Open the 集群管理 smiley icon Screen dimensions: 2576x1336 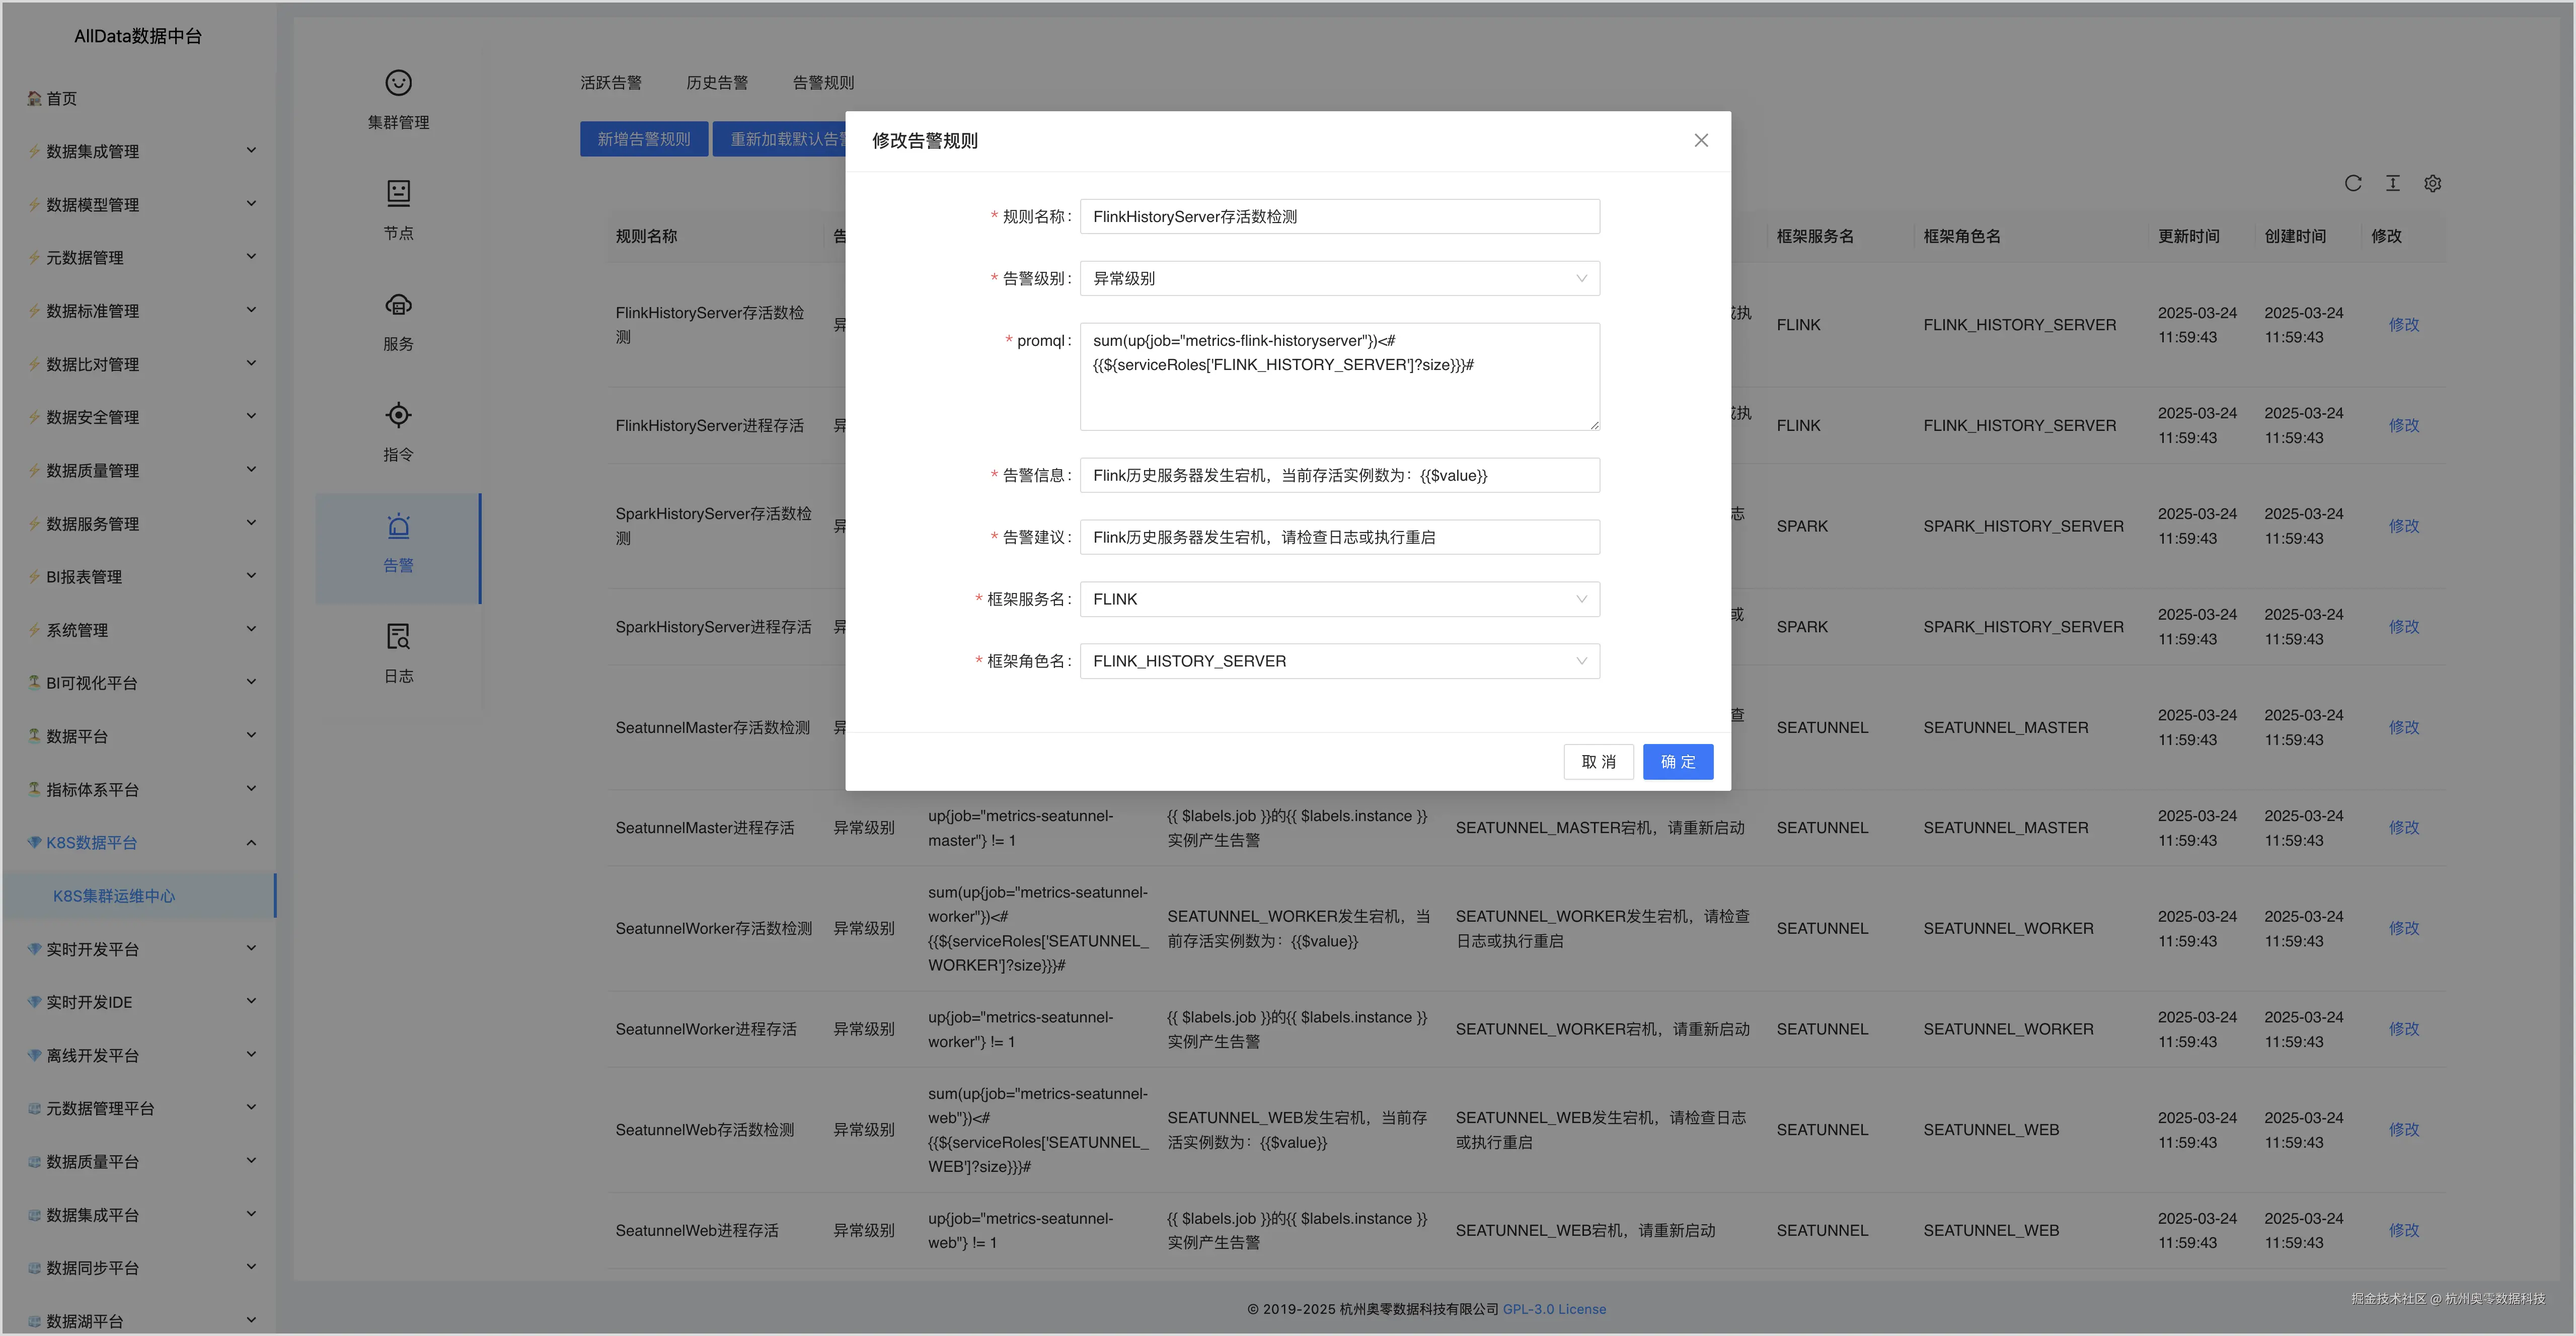click(x=398, y=83)
